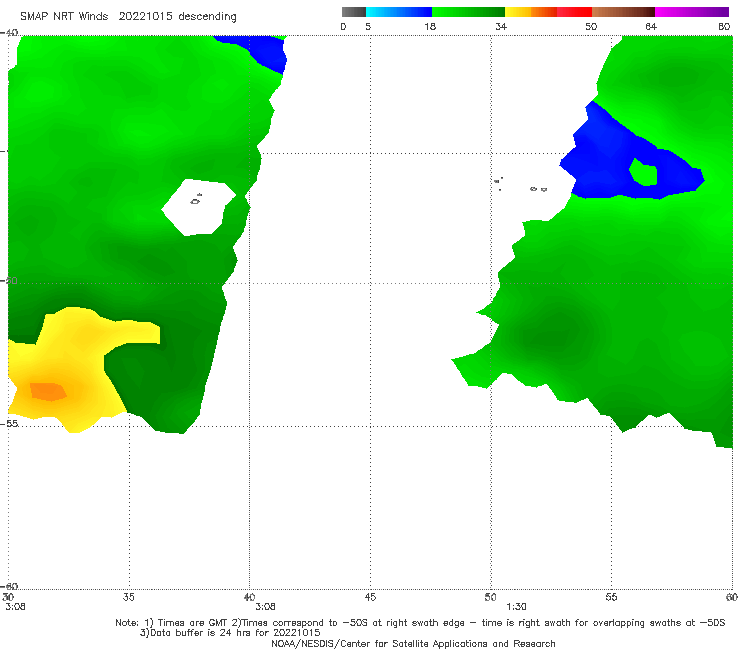Click the longitude axis label "60"
740x650 pixels.
pyautogui.click(x=732, y=597)
